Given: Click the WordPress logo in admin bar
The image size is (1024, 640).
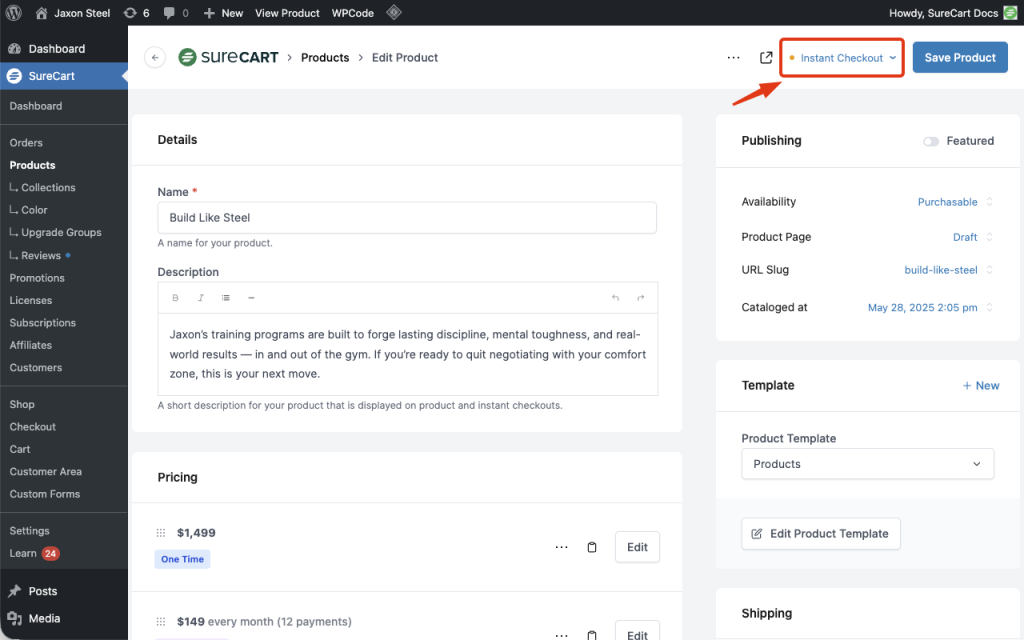Looking at the screenshot, I should pyautogui.click(x=14, y=12).
